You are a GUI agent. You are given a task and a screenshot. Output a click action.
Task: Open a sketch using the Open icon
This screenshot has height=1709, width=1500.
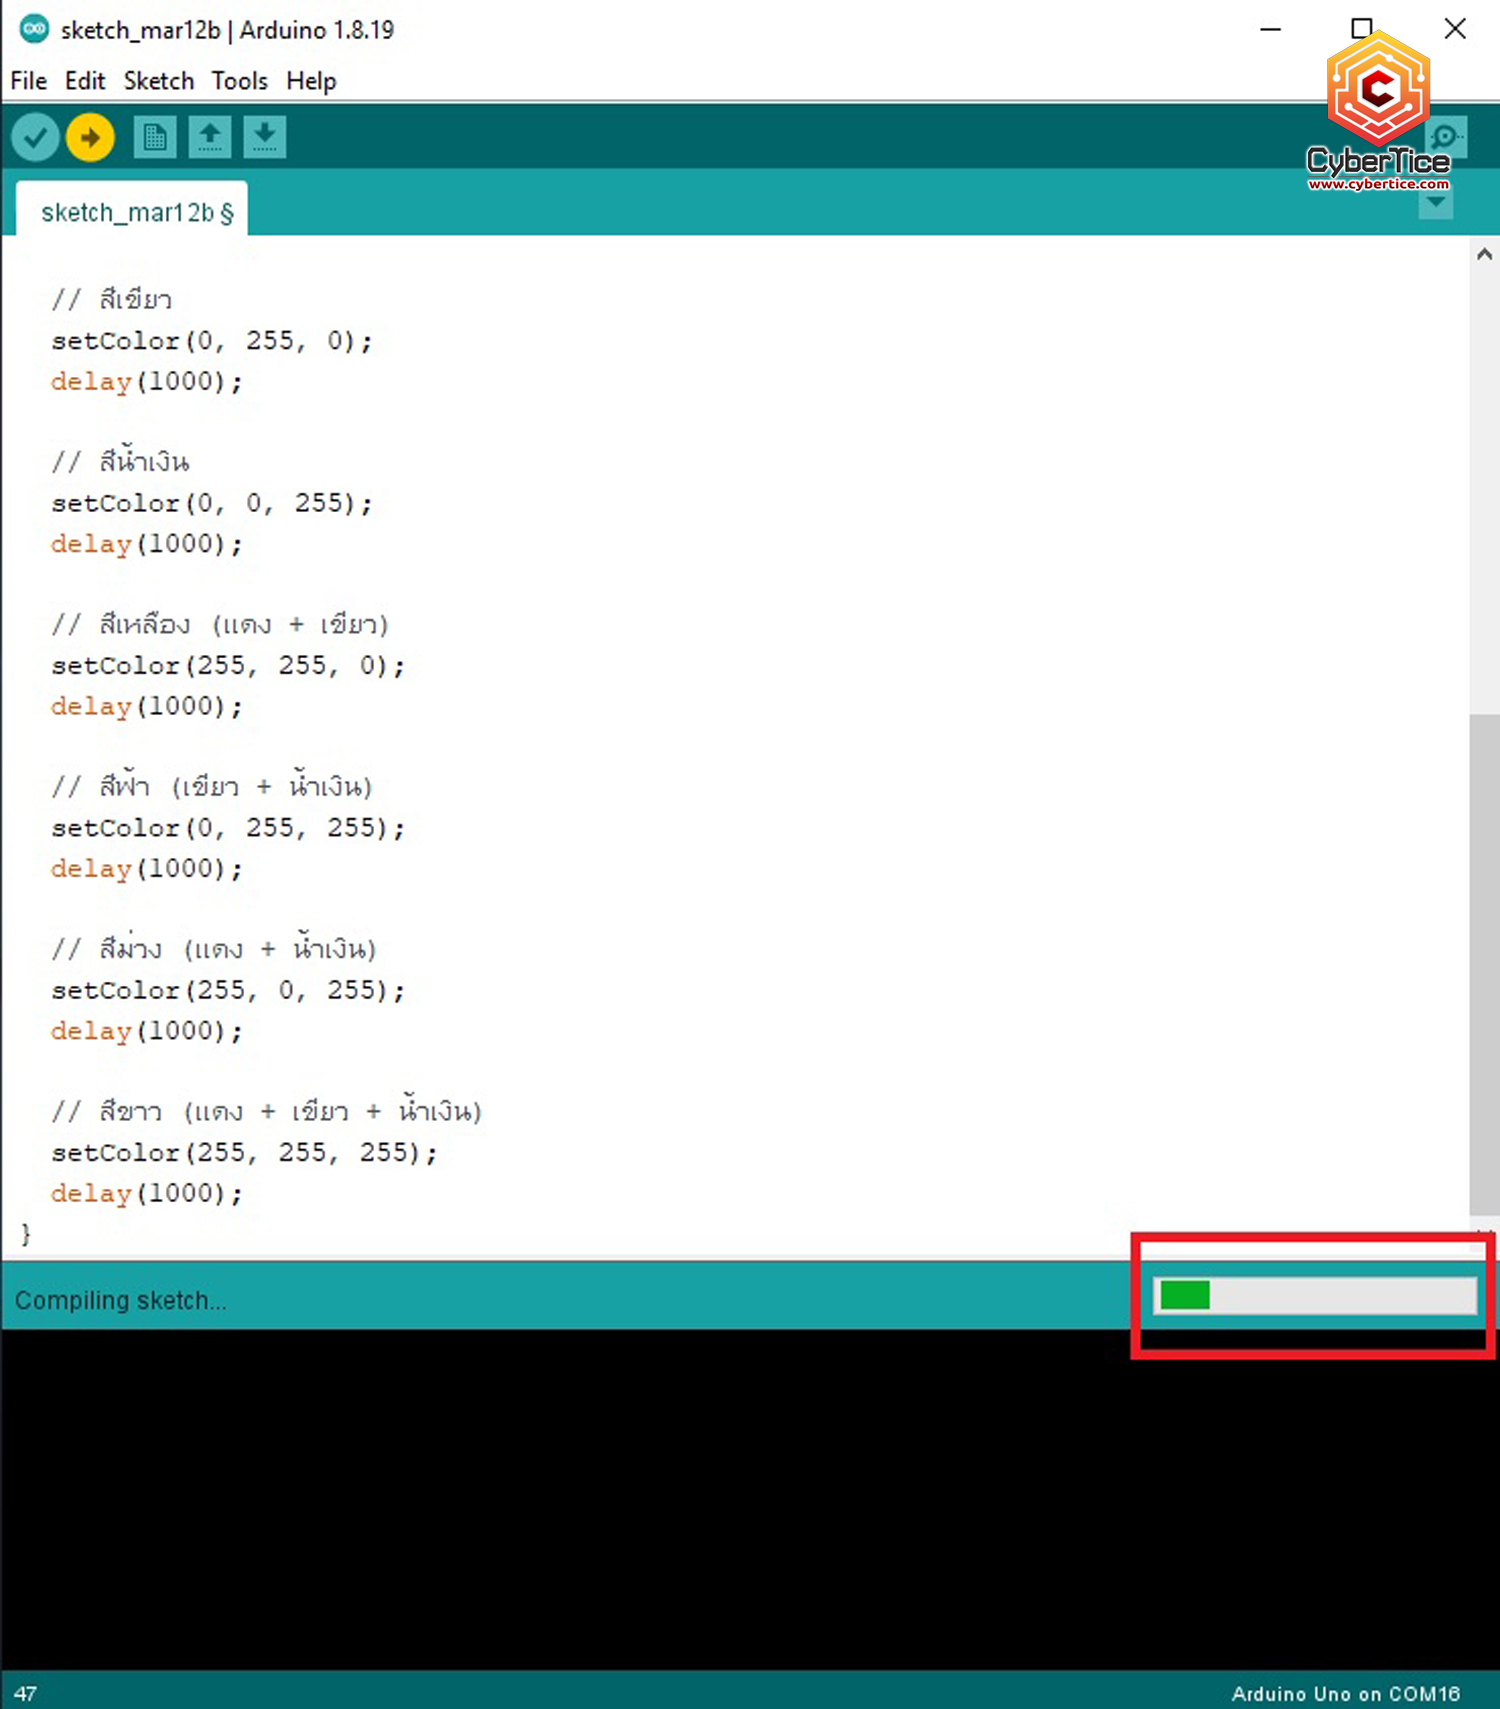(x=209, y=137)
